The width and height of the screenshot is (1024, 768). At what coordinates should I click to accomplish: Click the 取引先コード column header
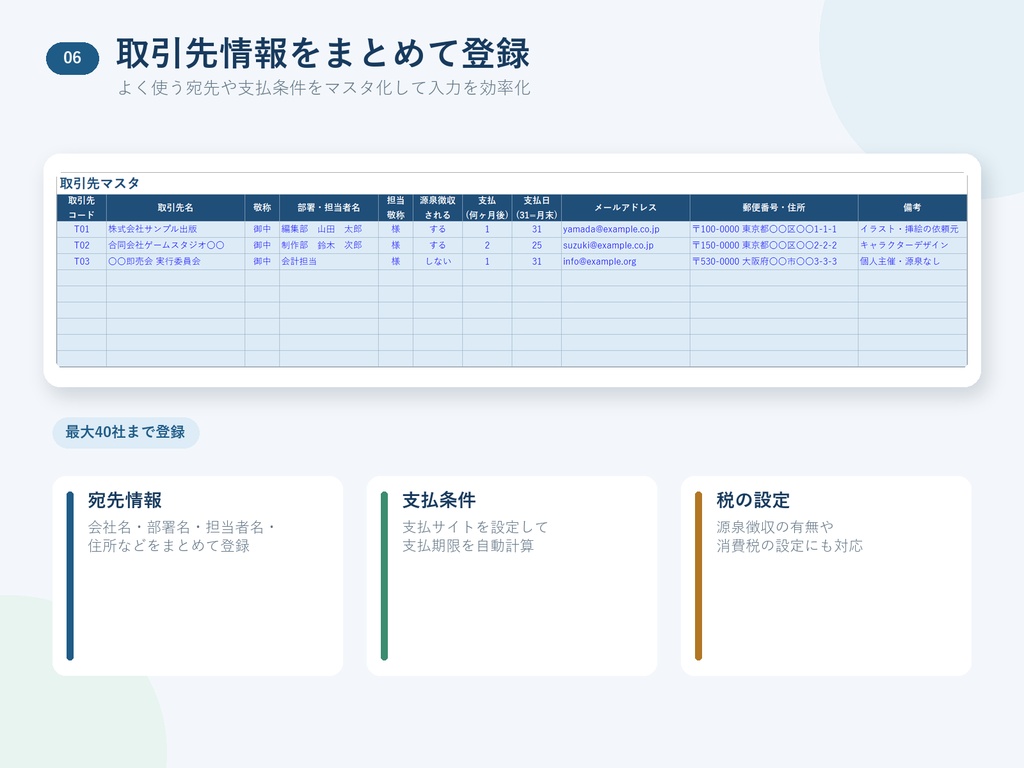coord(82,208)
